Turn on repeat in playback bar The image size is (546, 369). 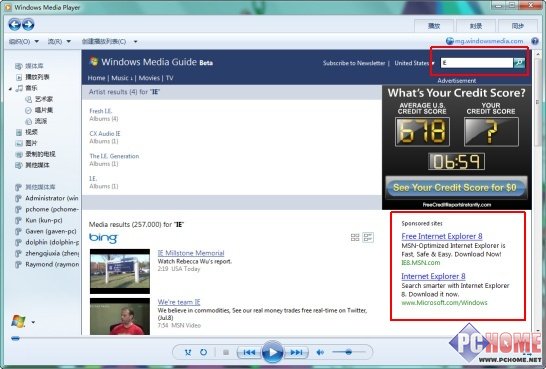[x=203, y=352]
